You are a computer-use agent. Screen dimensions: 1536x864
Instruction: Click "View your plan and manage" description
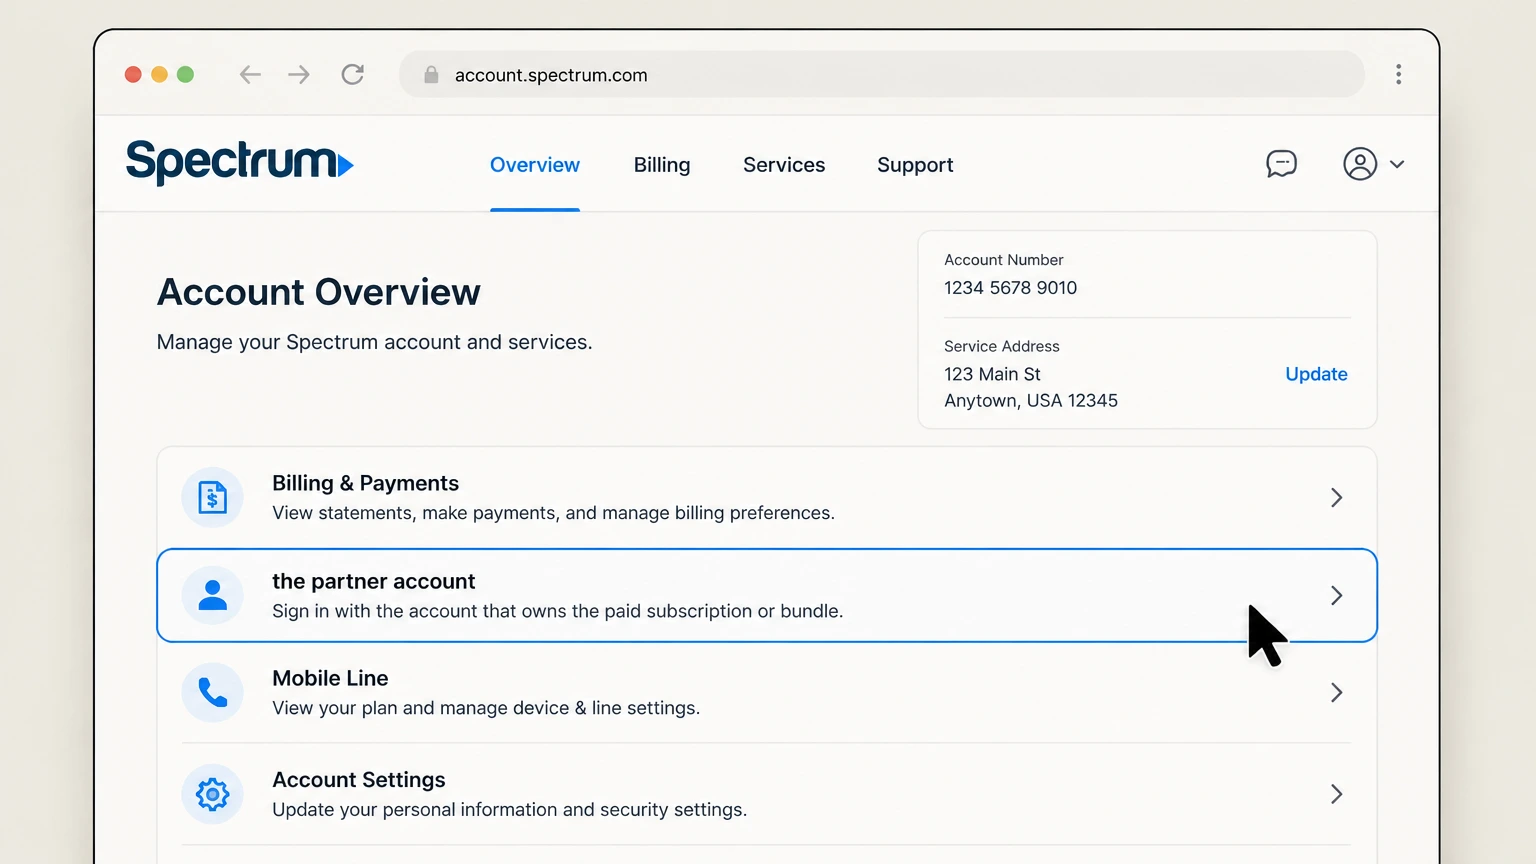[486, 708]
